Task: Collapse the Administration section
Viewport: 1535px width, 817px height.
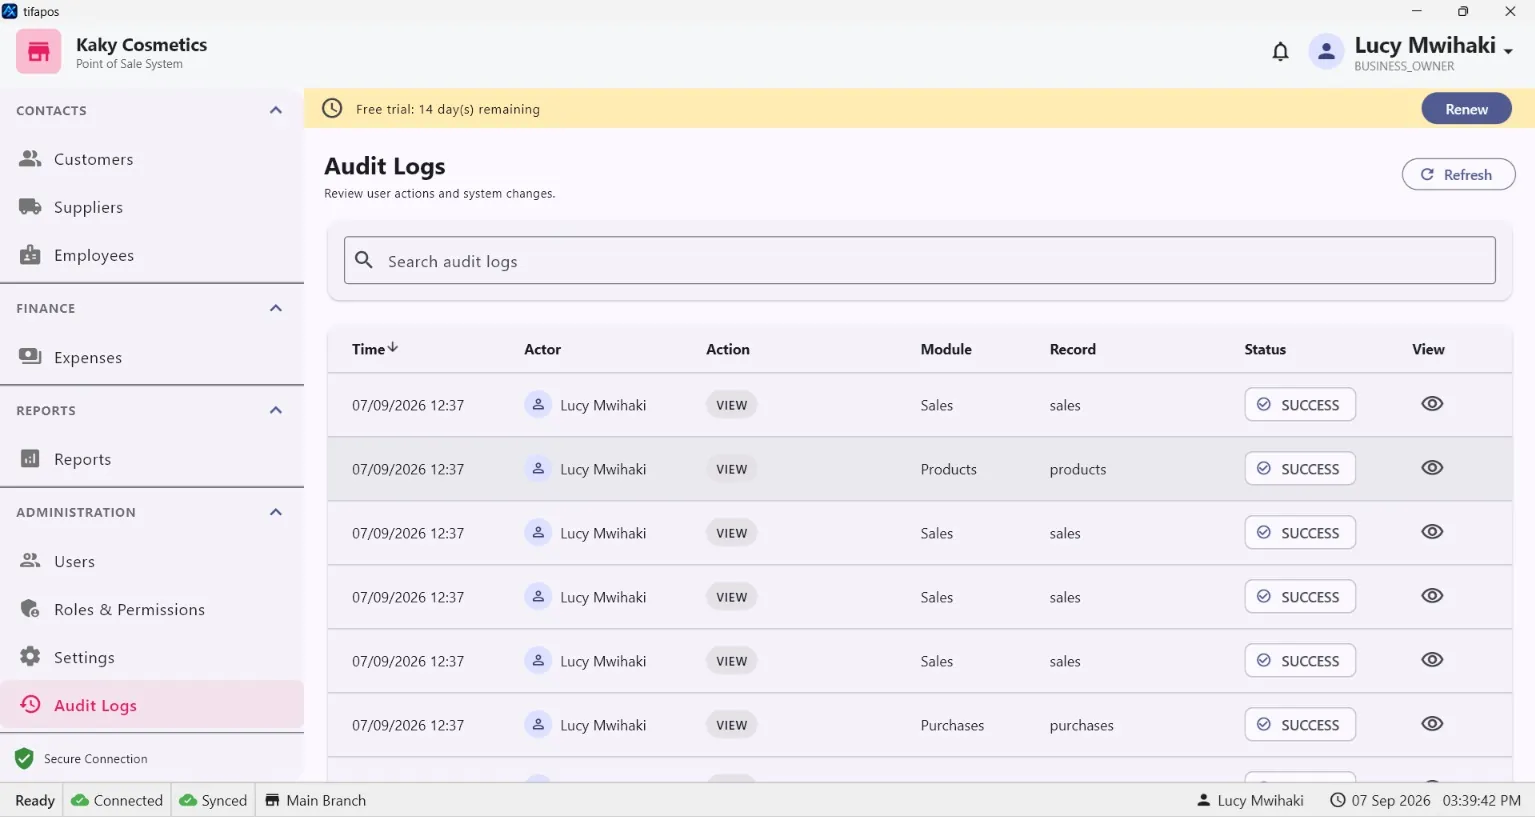Action: (276, 512)
